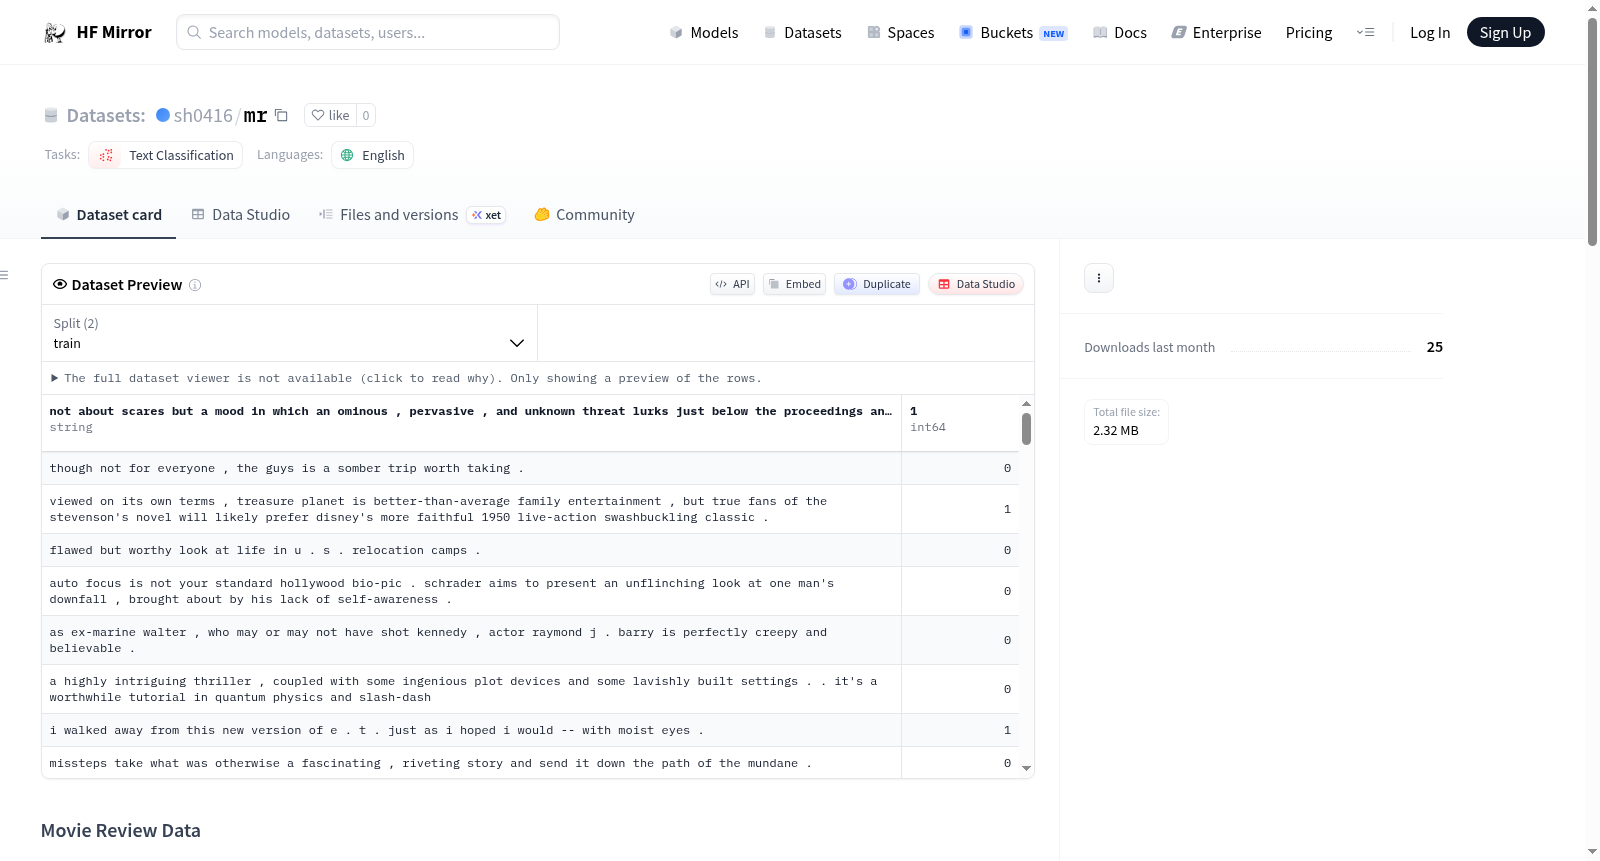The width and height of the screenshot is (1600, 861).
Task: Select row "auto focus is not your standard"
Action: coord(530,591)
